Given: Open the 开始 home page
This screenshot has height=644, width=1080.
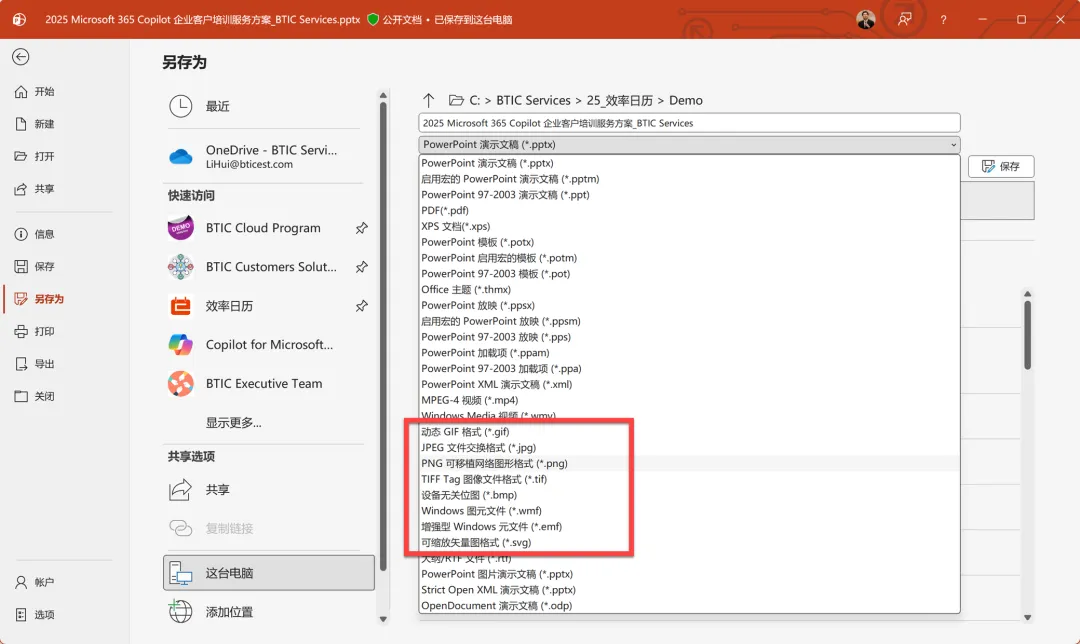Looking at the screenshot, I should [x=36, y=92].
